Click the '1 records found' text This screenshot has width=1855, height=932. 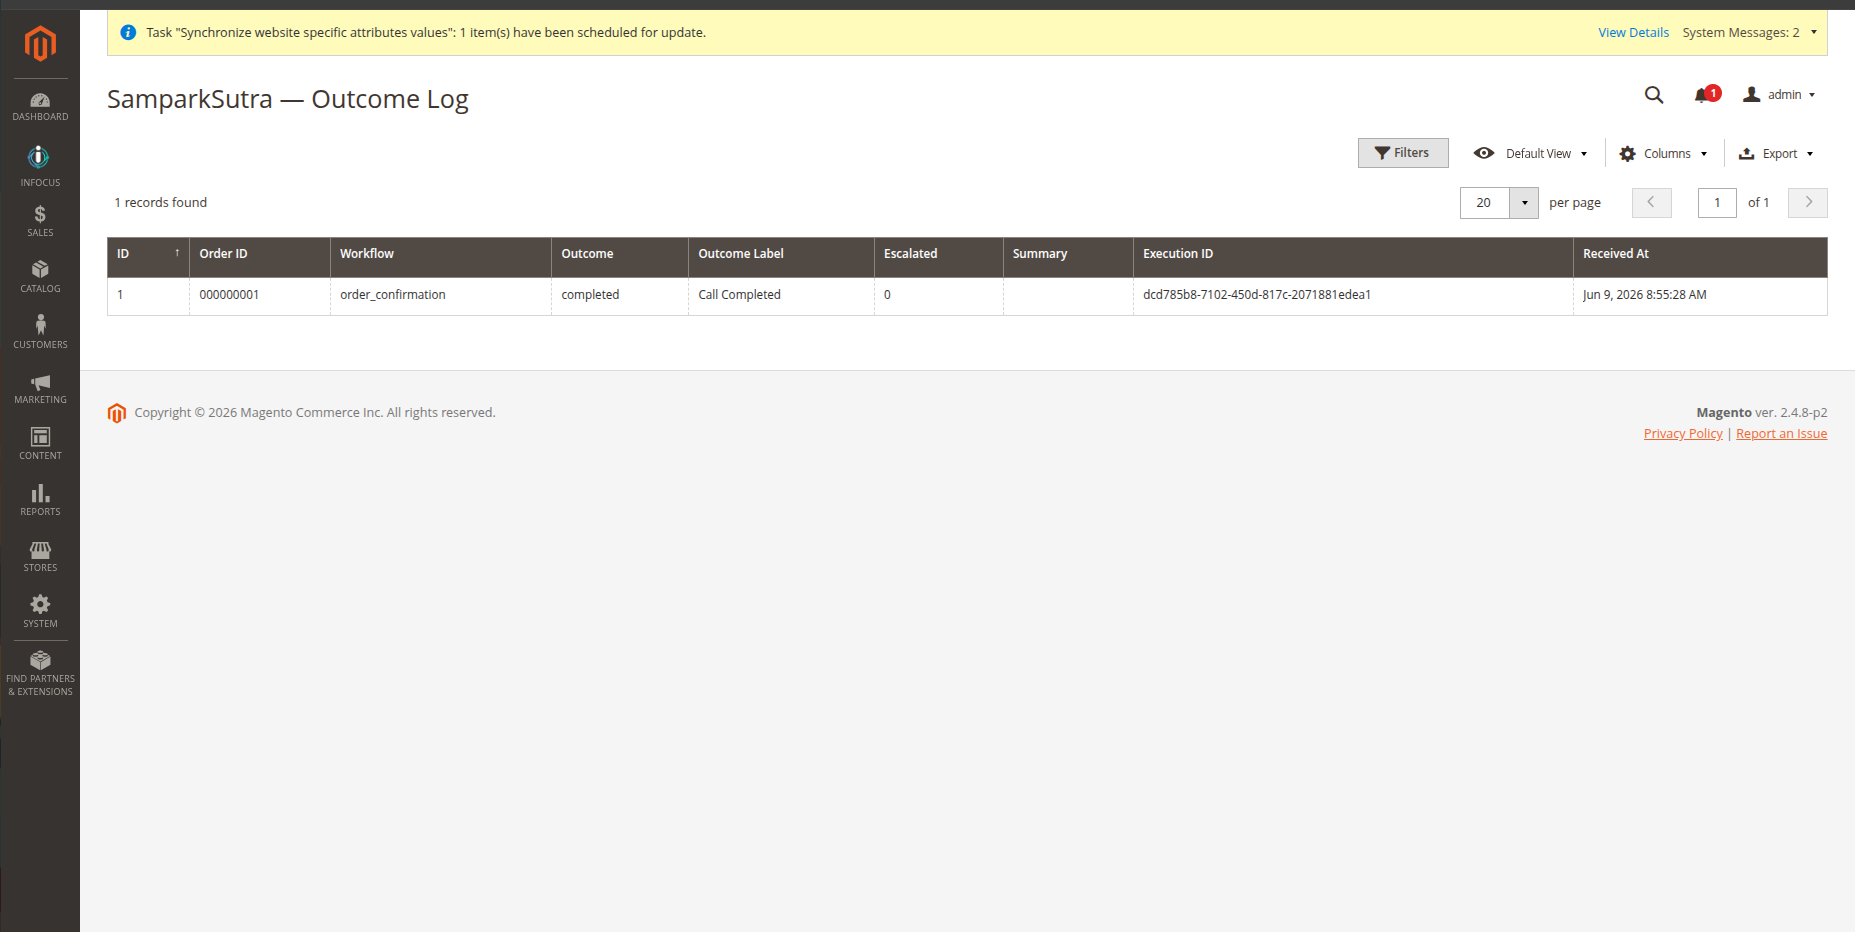[x=161, y=203]
